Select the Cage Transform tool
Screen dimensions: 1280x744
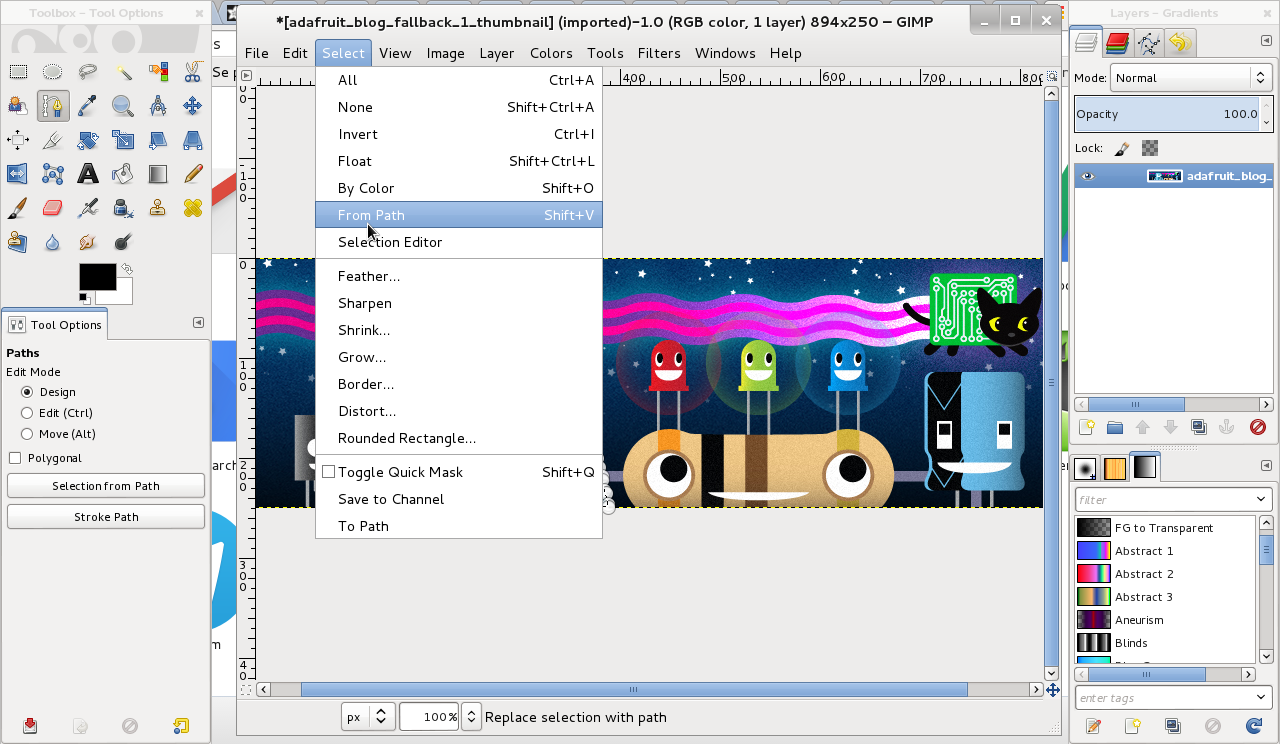tap(53, 174)
